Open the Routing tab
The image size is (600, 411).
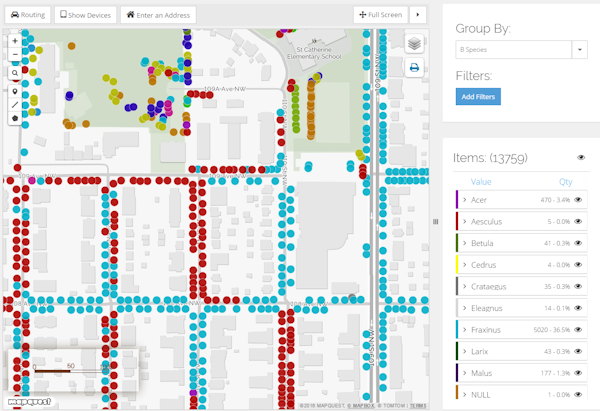(x=27, y=15)
